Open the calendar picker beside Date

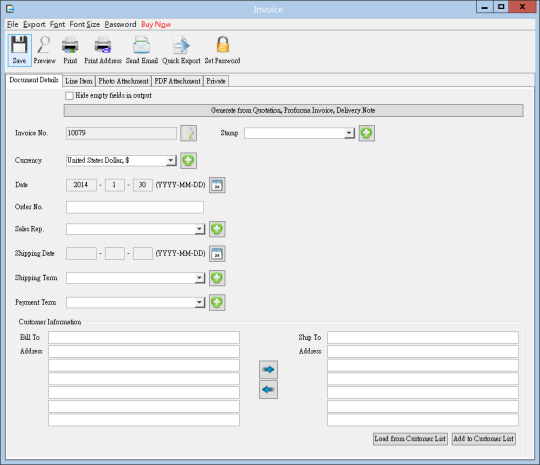click(217, 185)
